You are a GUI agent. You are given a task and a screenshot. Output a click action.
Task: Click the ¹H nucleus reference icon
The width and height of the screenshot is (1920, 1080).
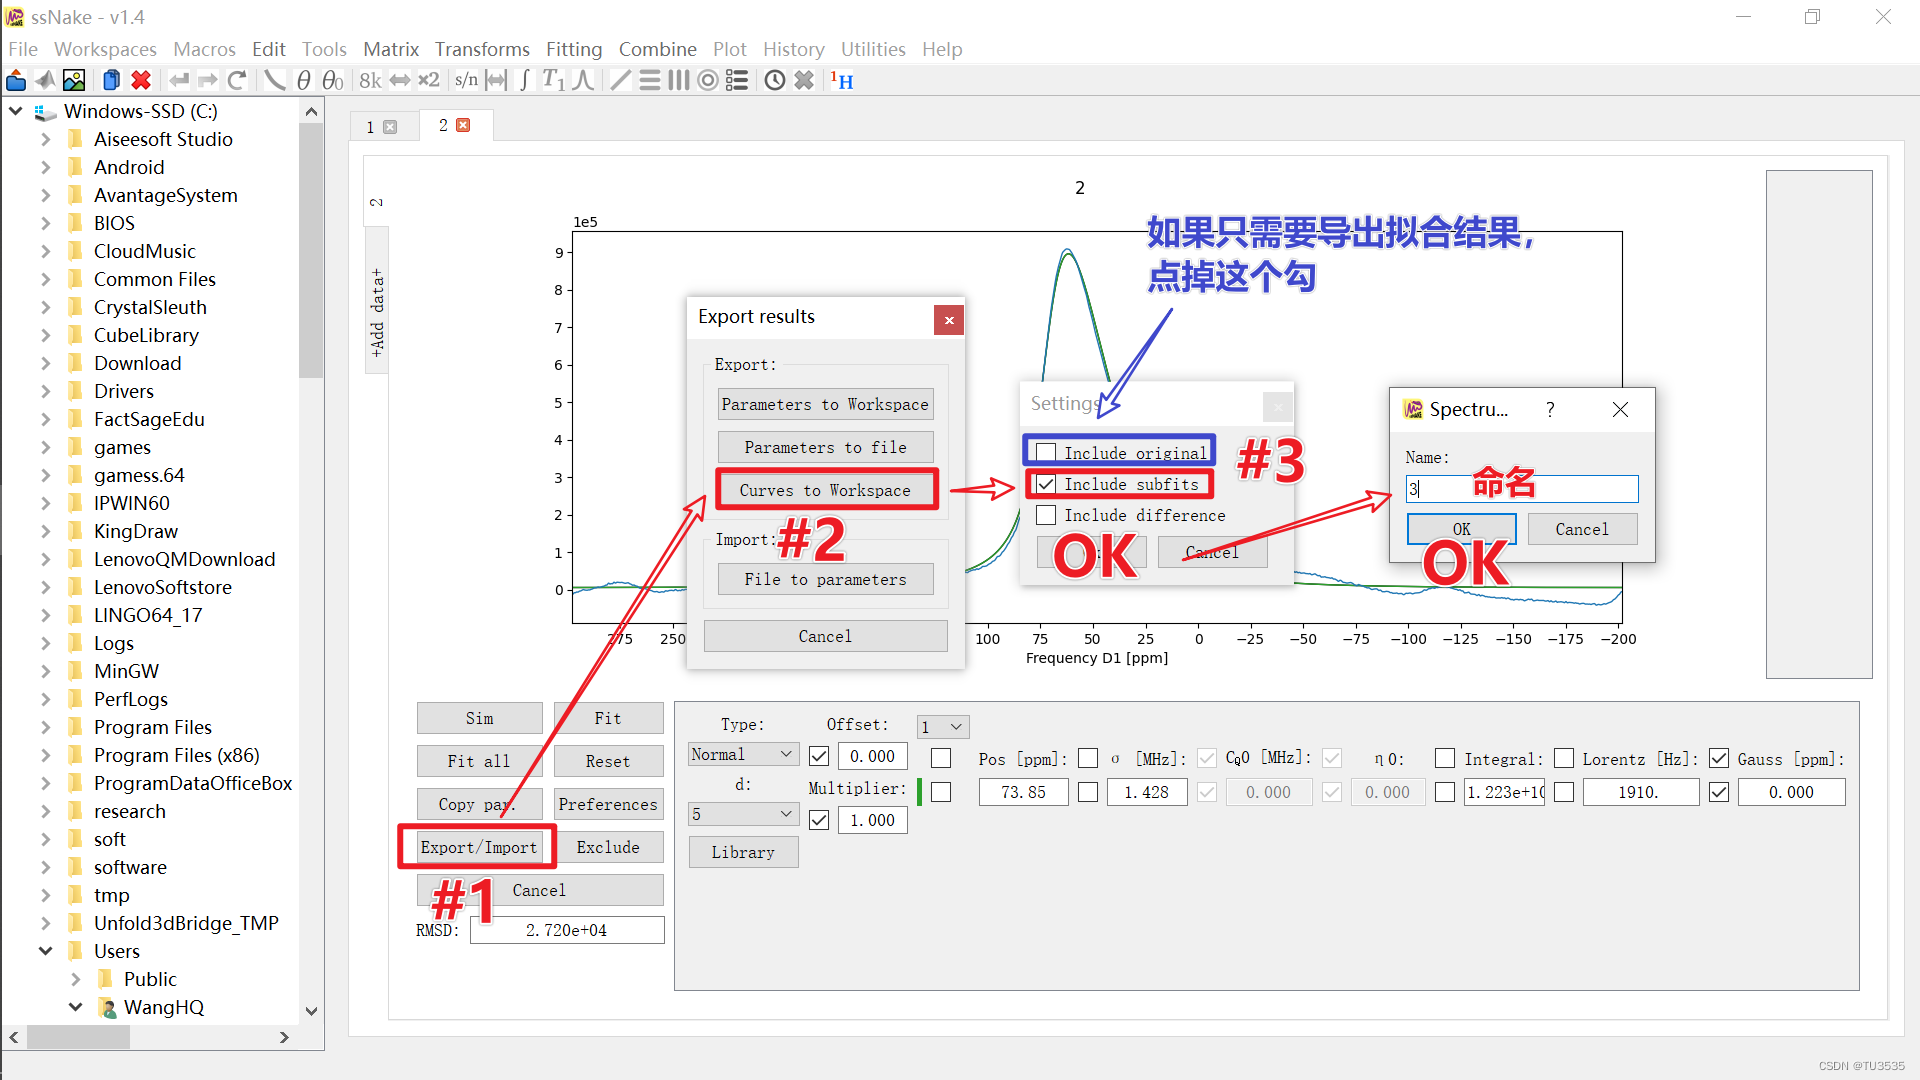tap(842, 80)
